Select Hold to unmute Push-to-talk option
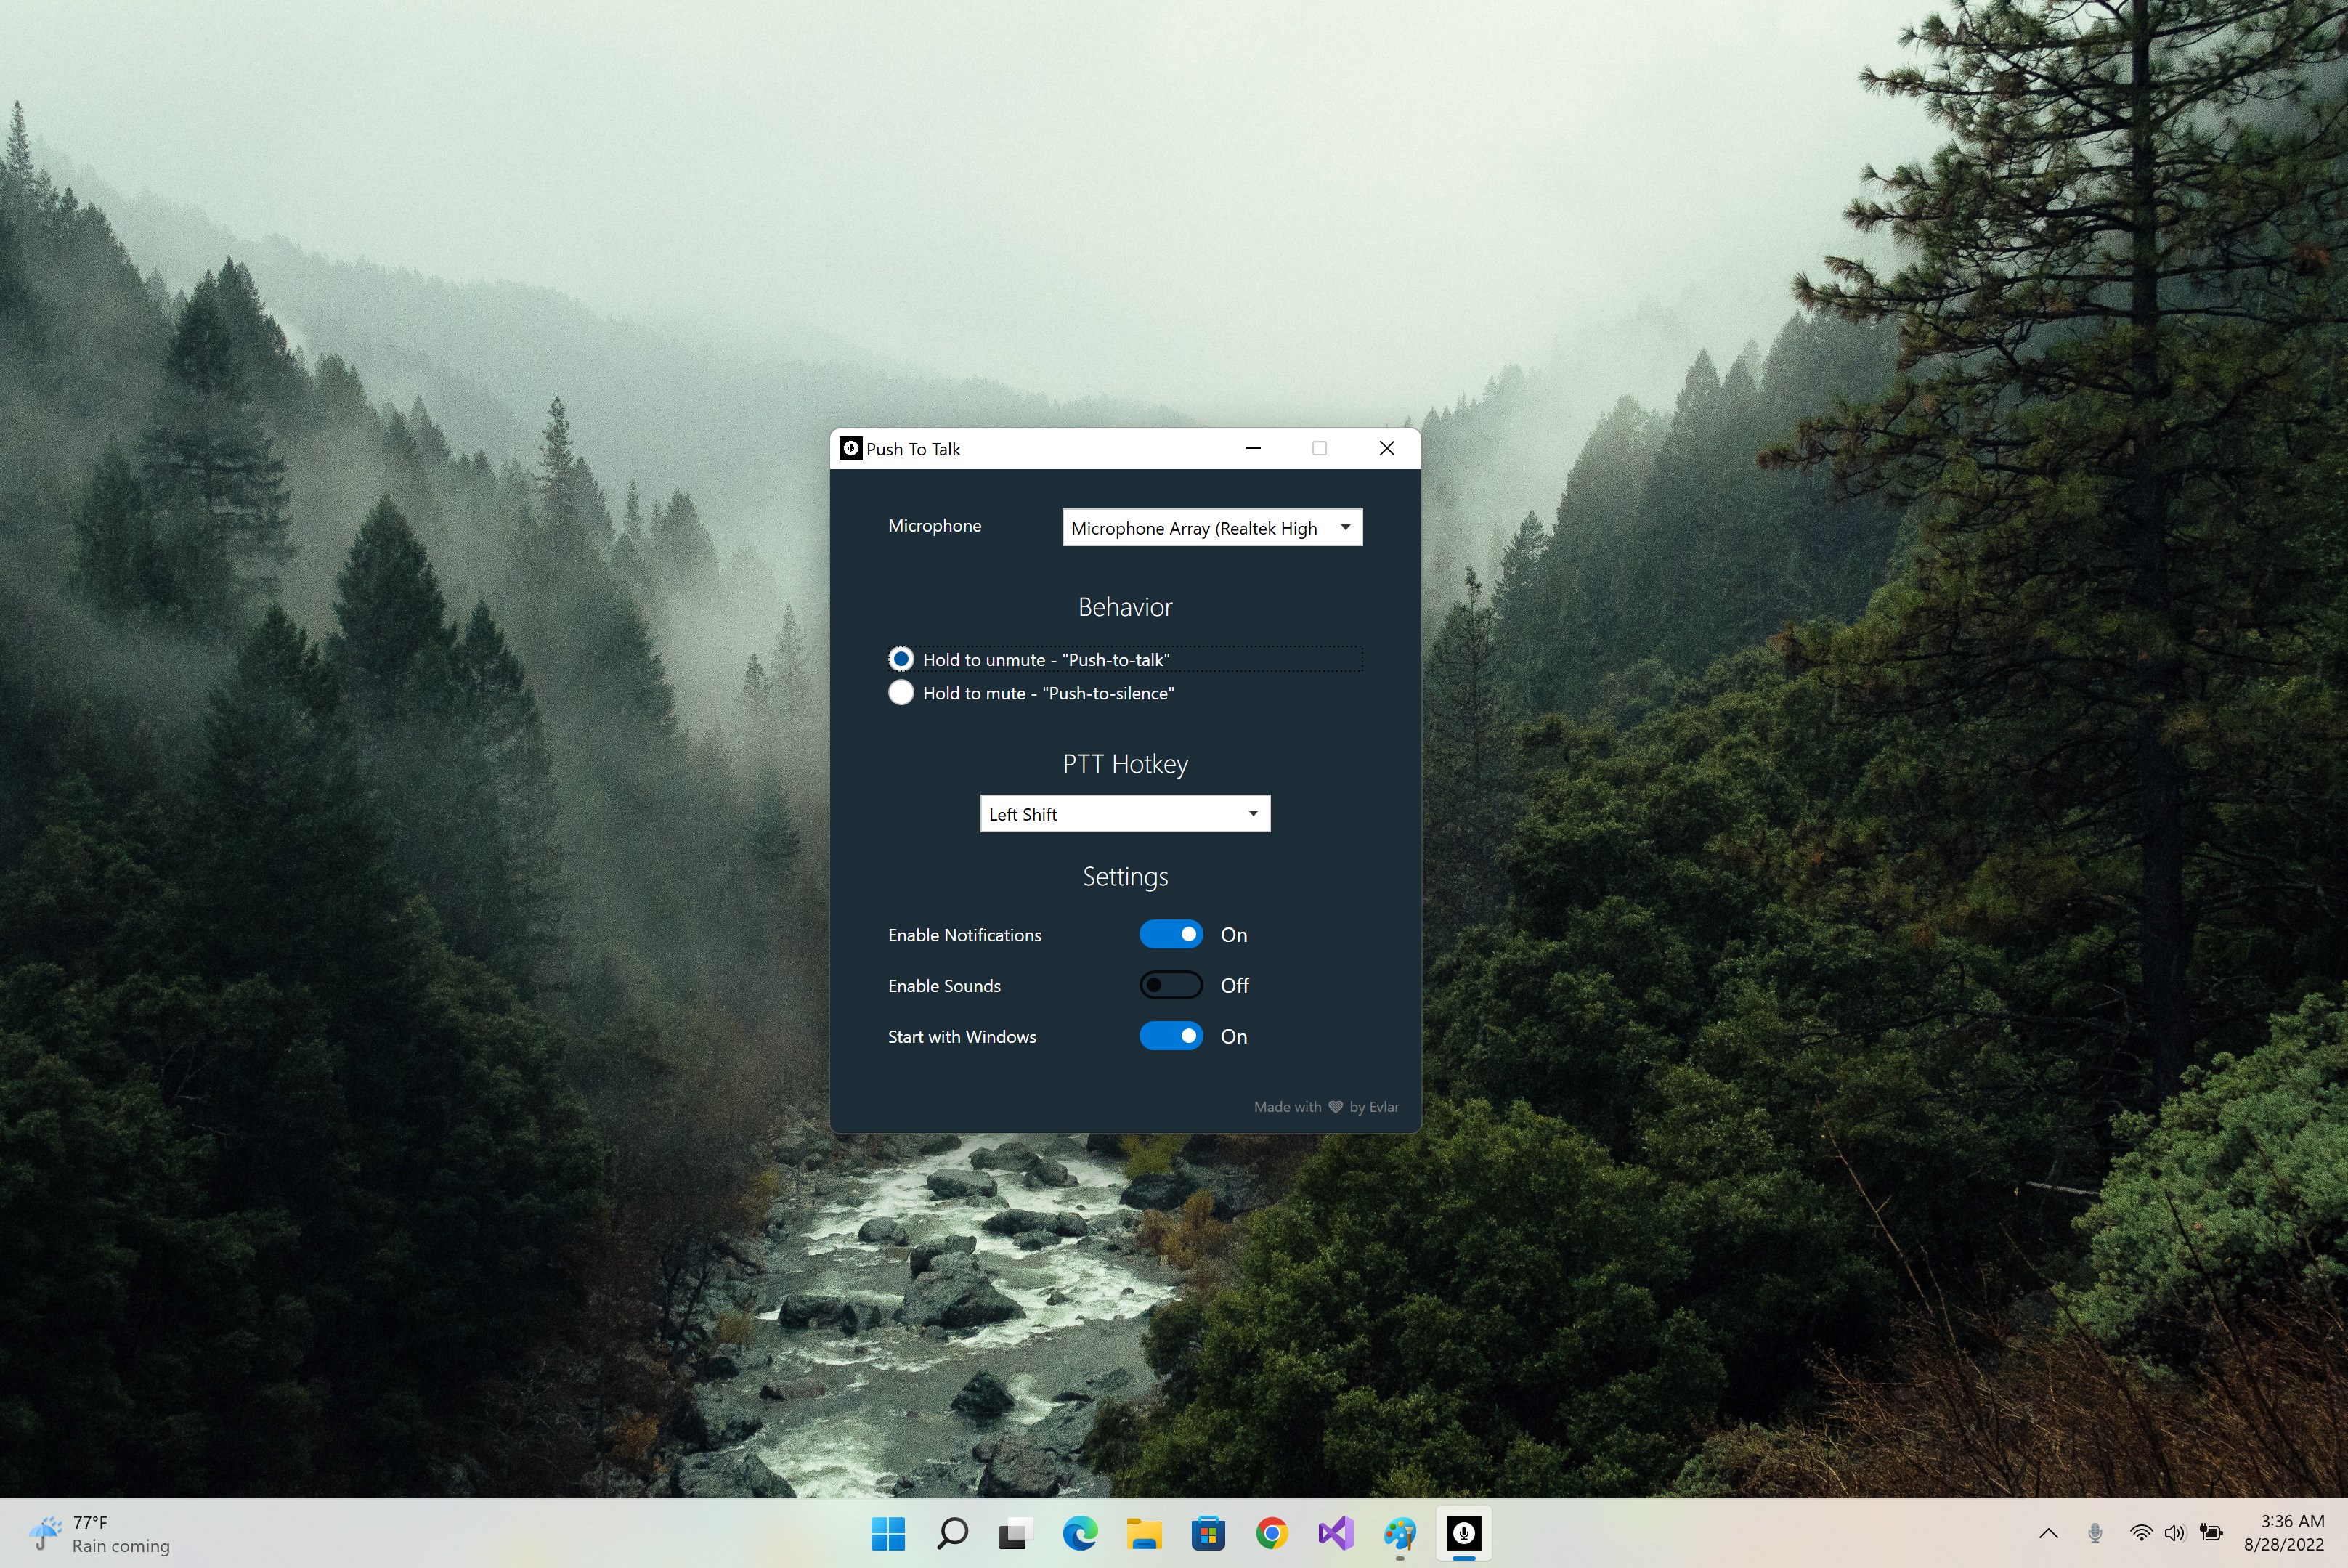 point(1029,659)
